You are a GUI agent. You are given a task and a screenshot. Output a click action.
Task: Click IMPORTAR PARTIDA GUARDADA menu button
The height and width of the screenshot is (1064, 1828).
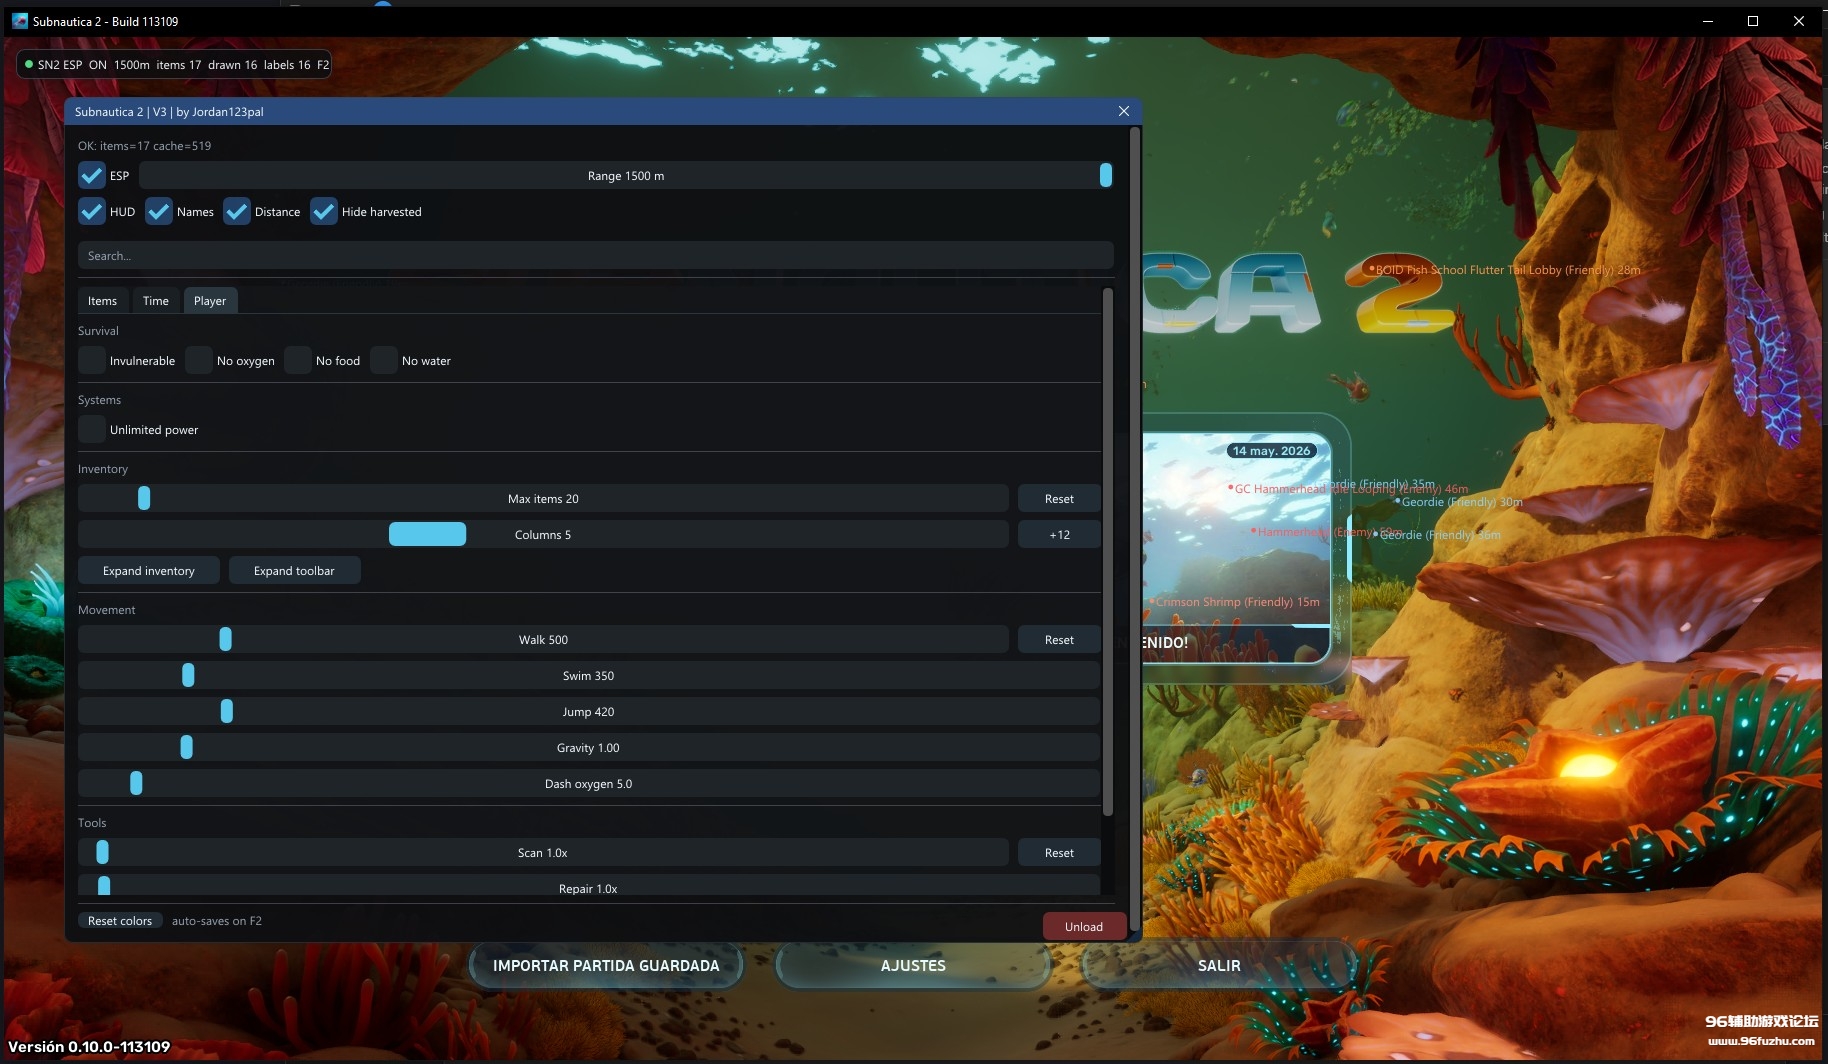606,966
